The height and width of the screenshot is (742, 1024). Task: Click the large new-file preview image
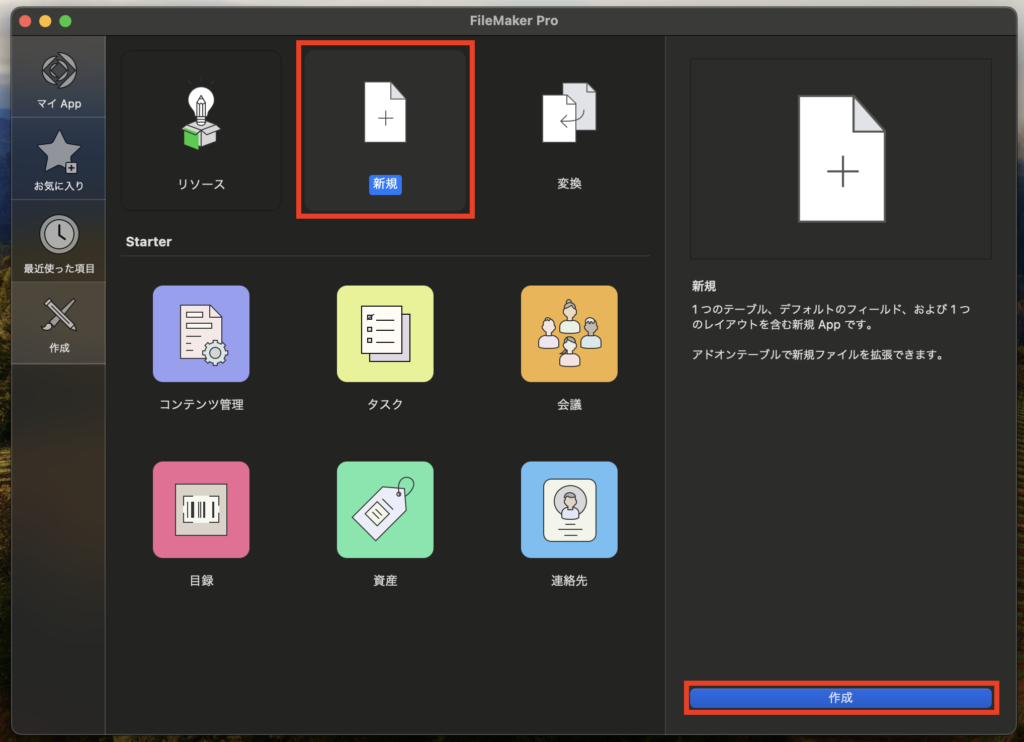coord(840,159)
